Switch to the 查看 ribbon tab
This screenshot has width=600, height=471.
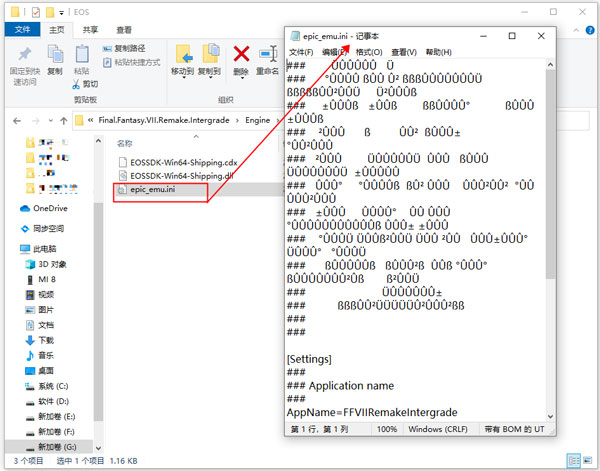click(123, 30)
